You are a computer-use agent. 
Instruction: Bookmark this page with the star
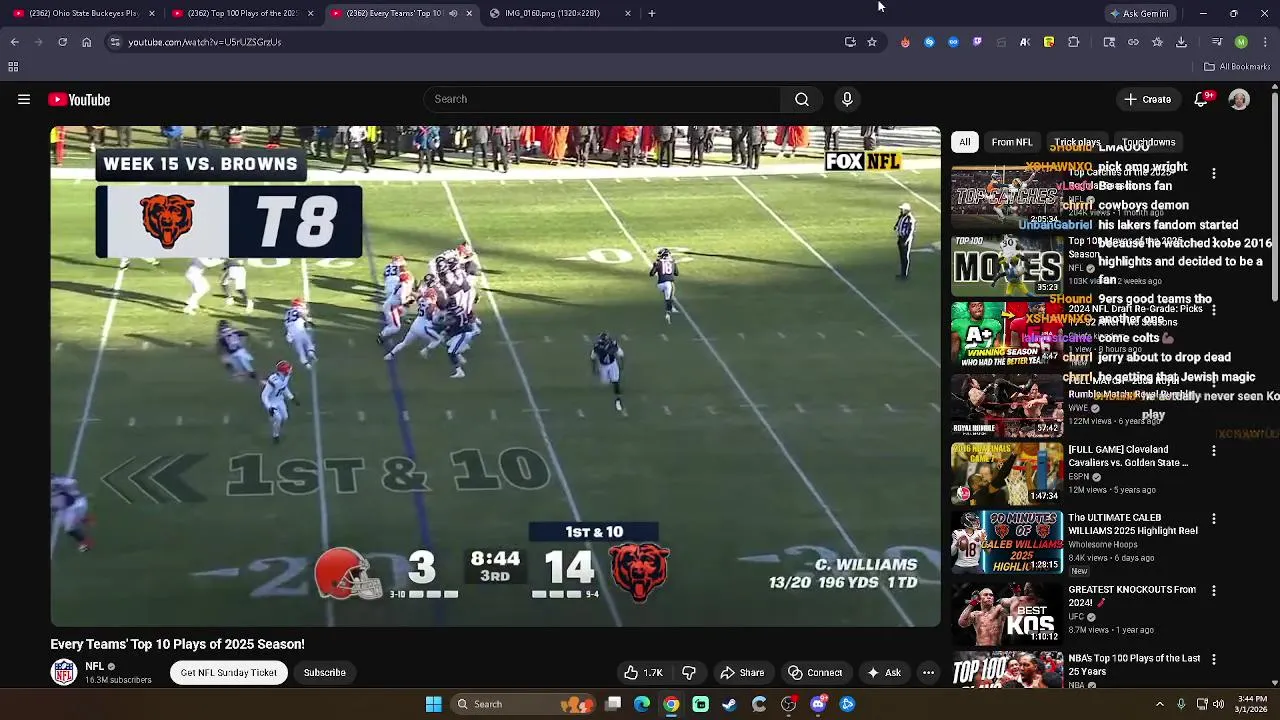point(872,42)
